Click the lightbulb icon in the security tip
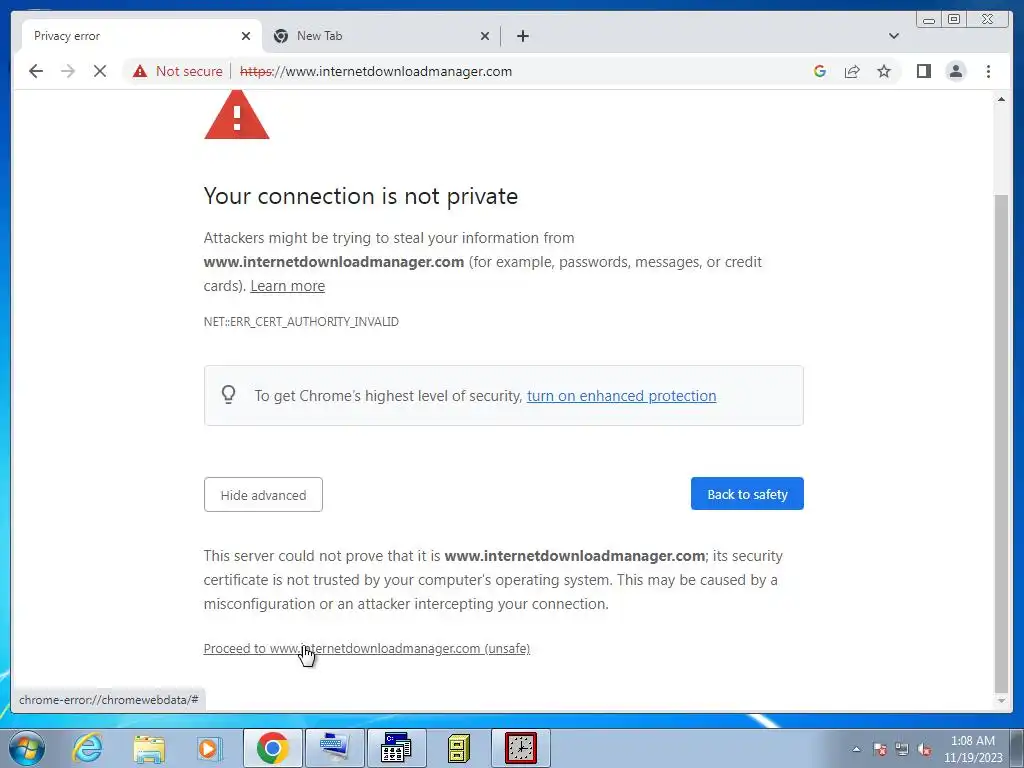This screenshot has width=1024, height=768. (229, 394)
